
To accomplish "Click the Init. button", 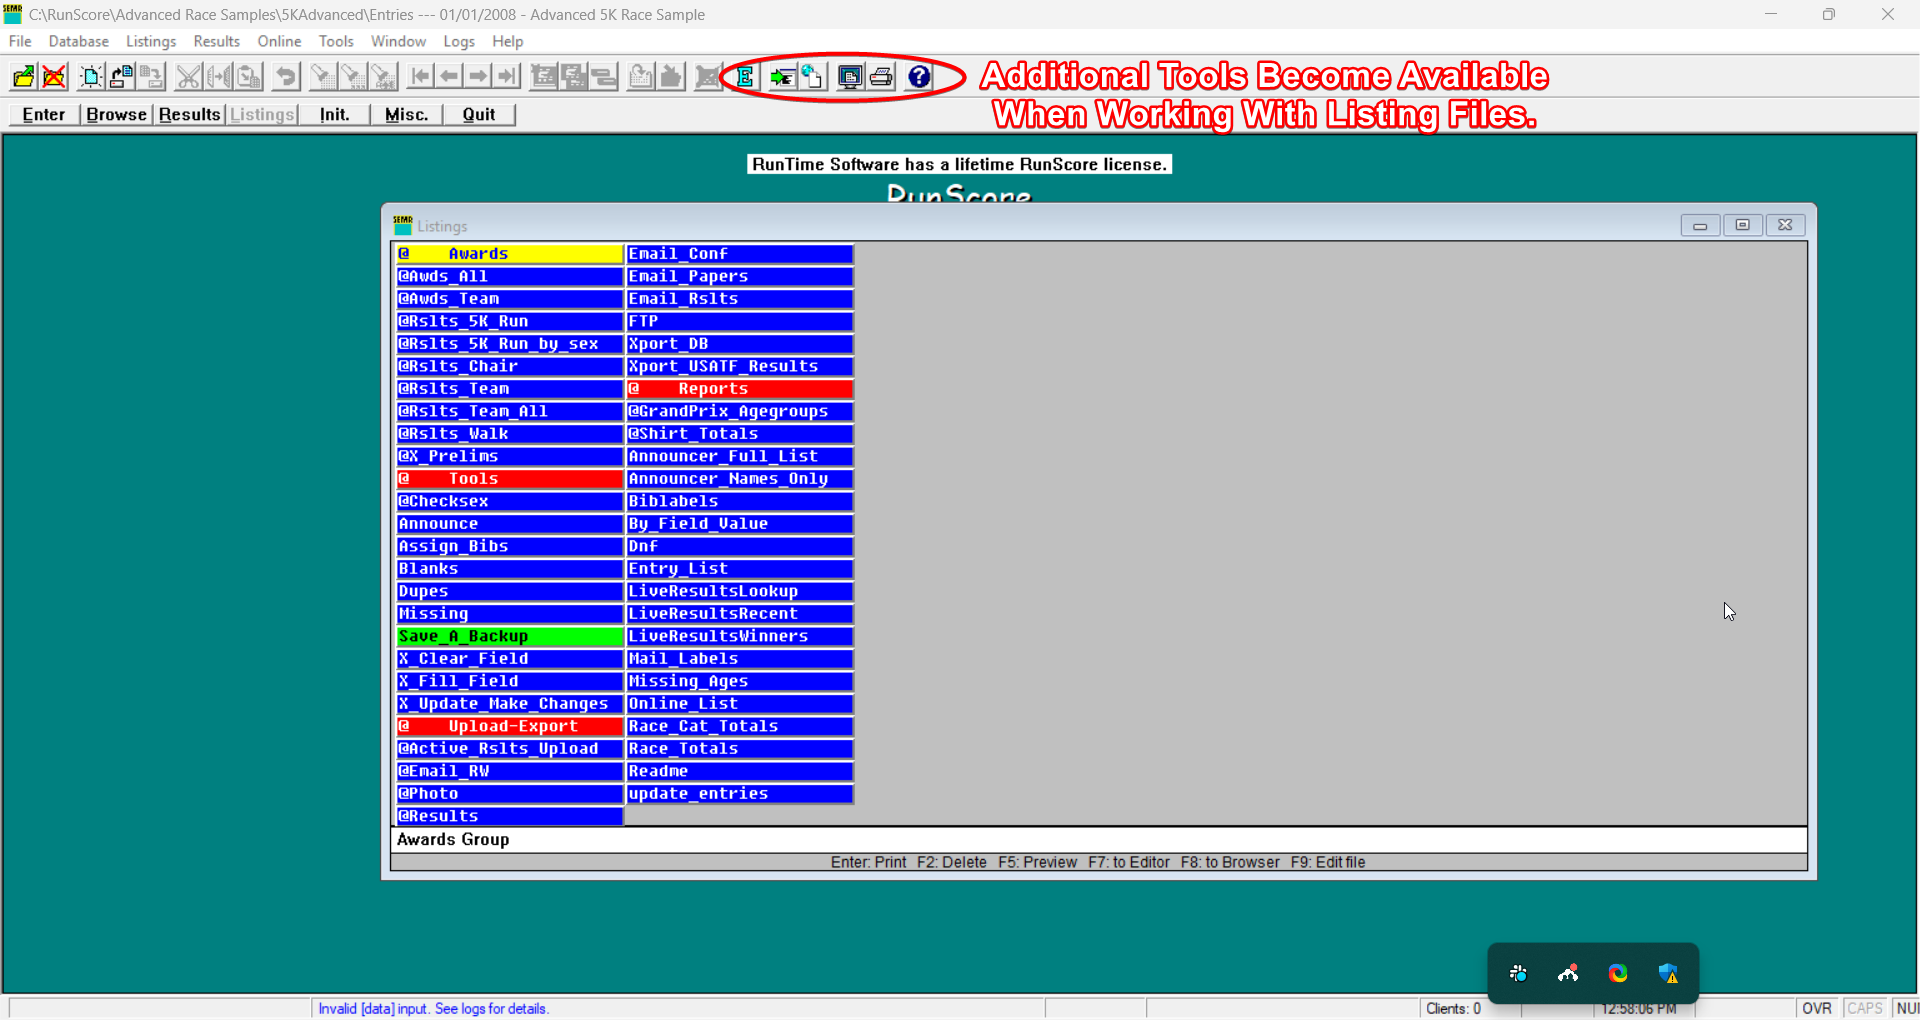I will click(x=334, y=114).
